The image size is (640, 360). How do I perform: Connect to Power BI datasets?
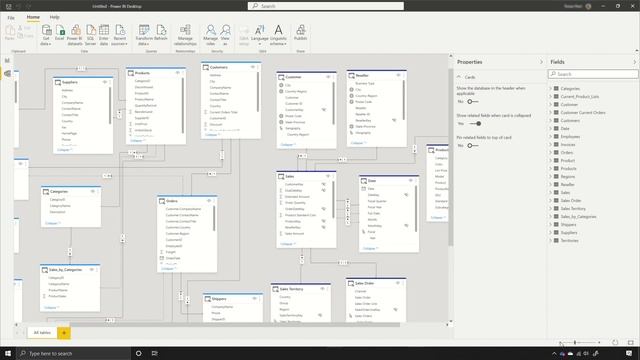tap(75, 35)
